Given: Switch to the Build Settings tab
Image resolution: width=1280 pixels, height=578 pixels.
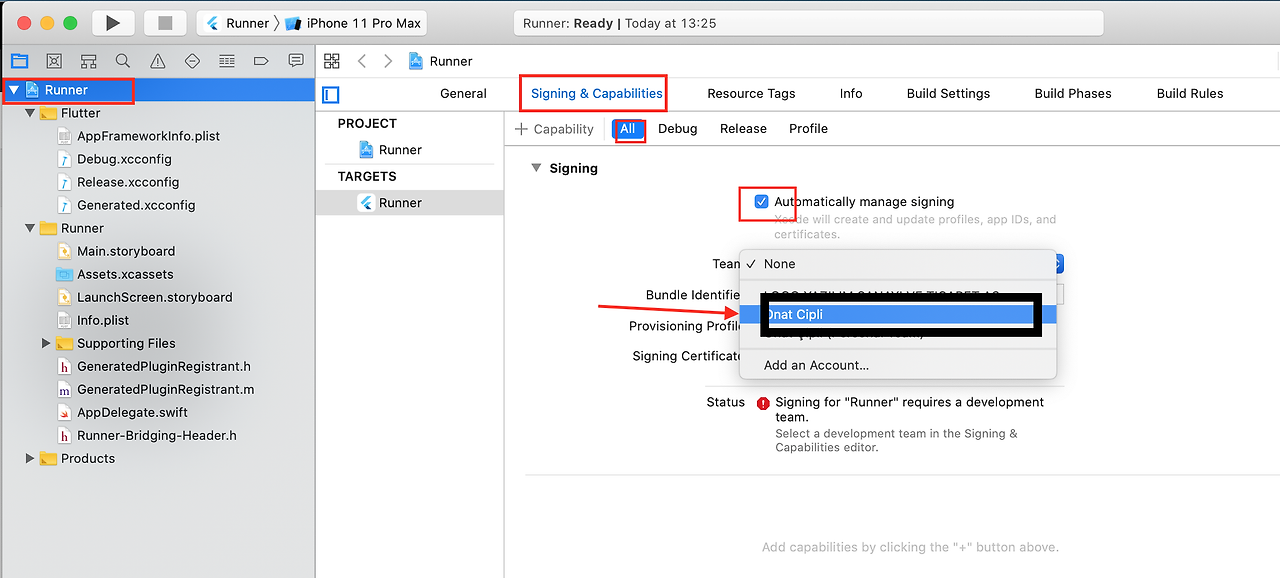Looking at the screenshot, I should pos(948,93).
